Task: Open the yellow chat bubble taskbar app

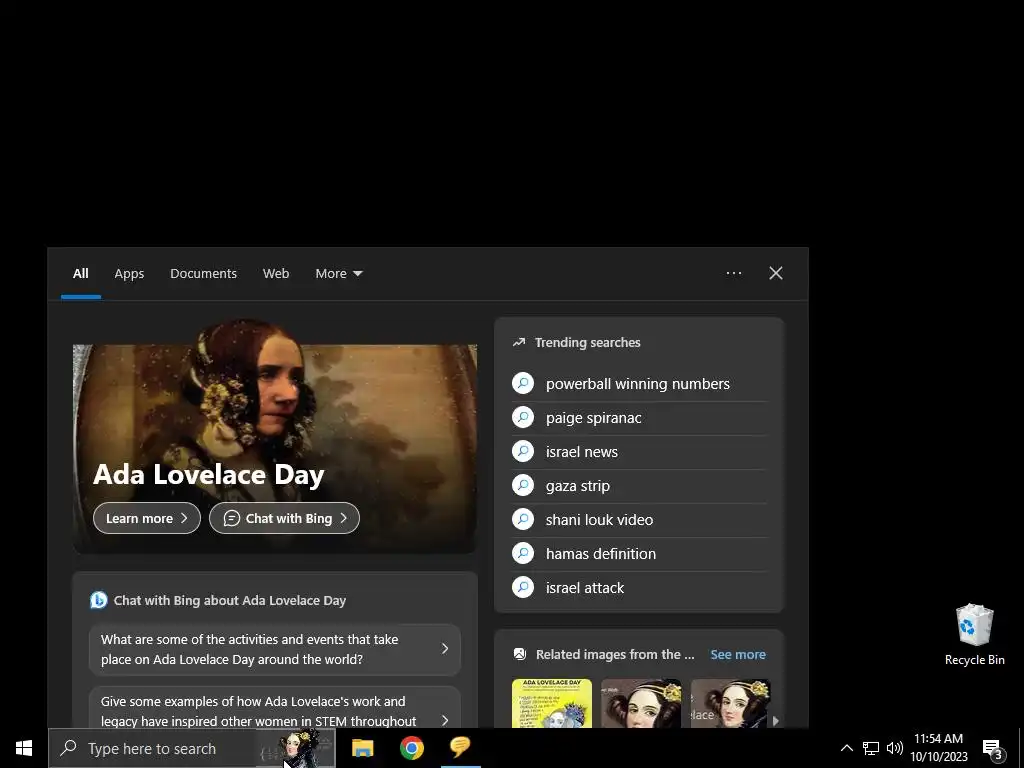Action: [x=460, y=747]
